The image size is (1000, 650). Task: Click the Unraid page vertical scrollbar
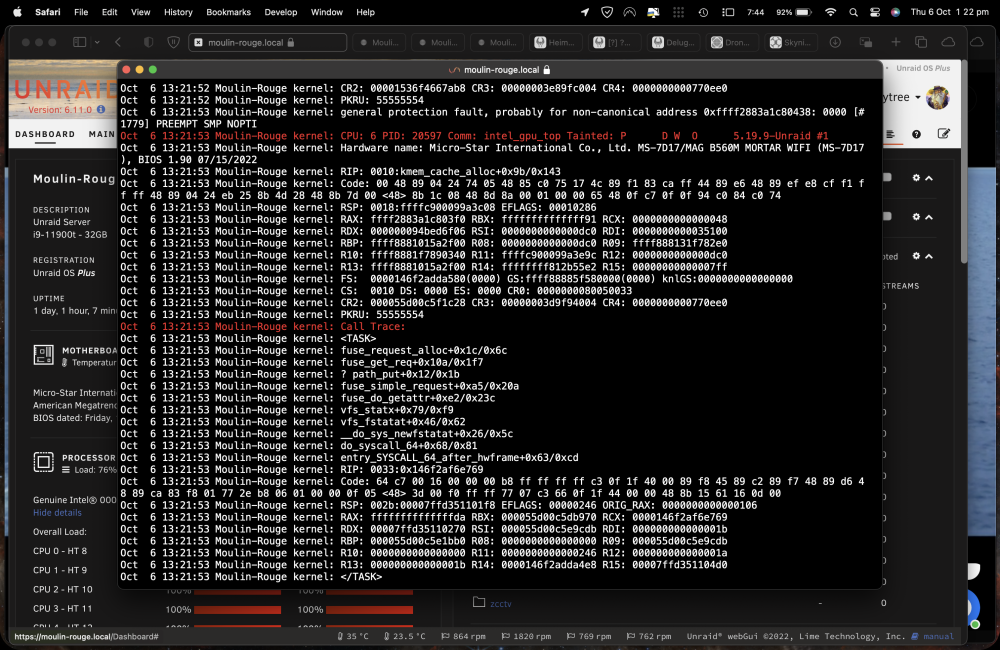click(964, 161)
